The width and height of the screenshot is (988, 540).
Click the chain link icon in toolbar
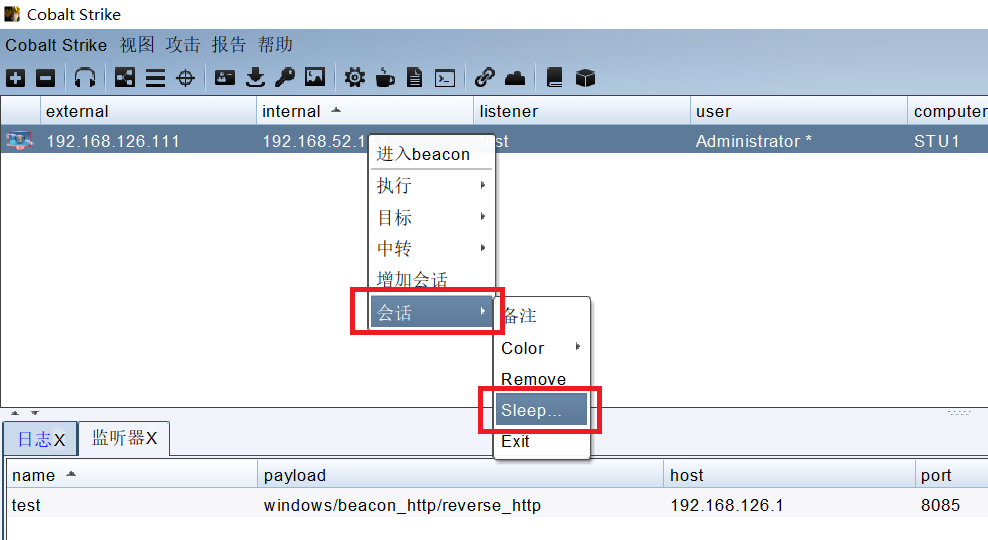click(x=485, y=78)
